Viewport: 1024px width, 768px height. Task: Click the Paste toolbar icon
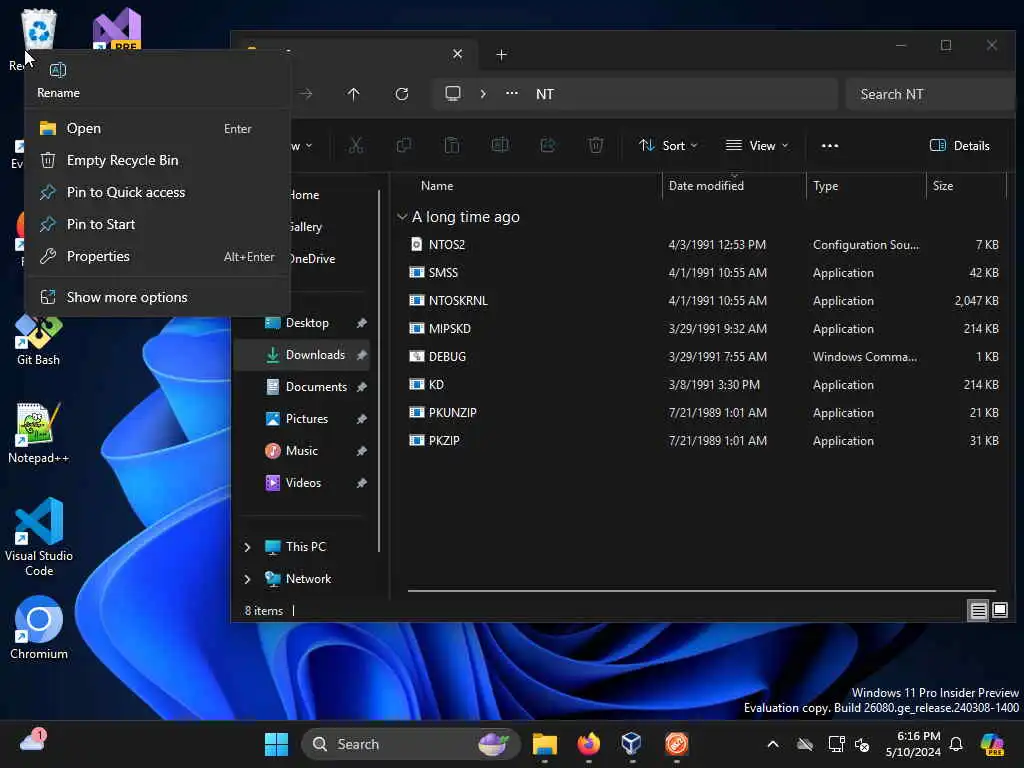click(x=452, y=146)
